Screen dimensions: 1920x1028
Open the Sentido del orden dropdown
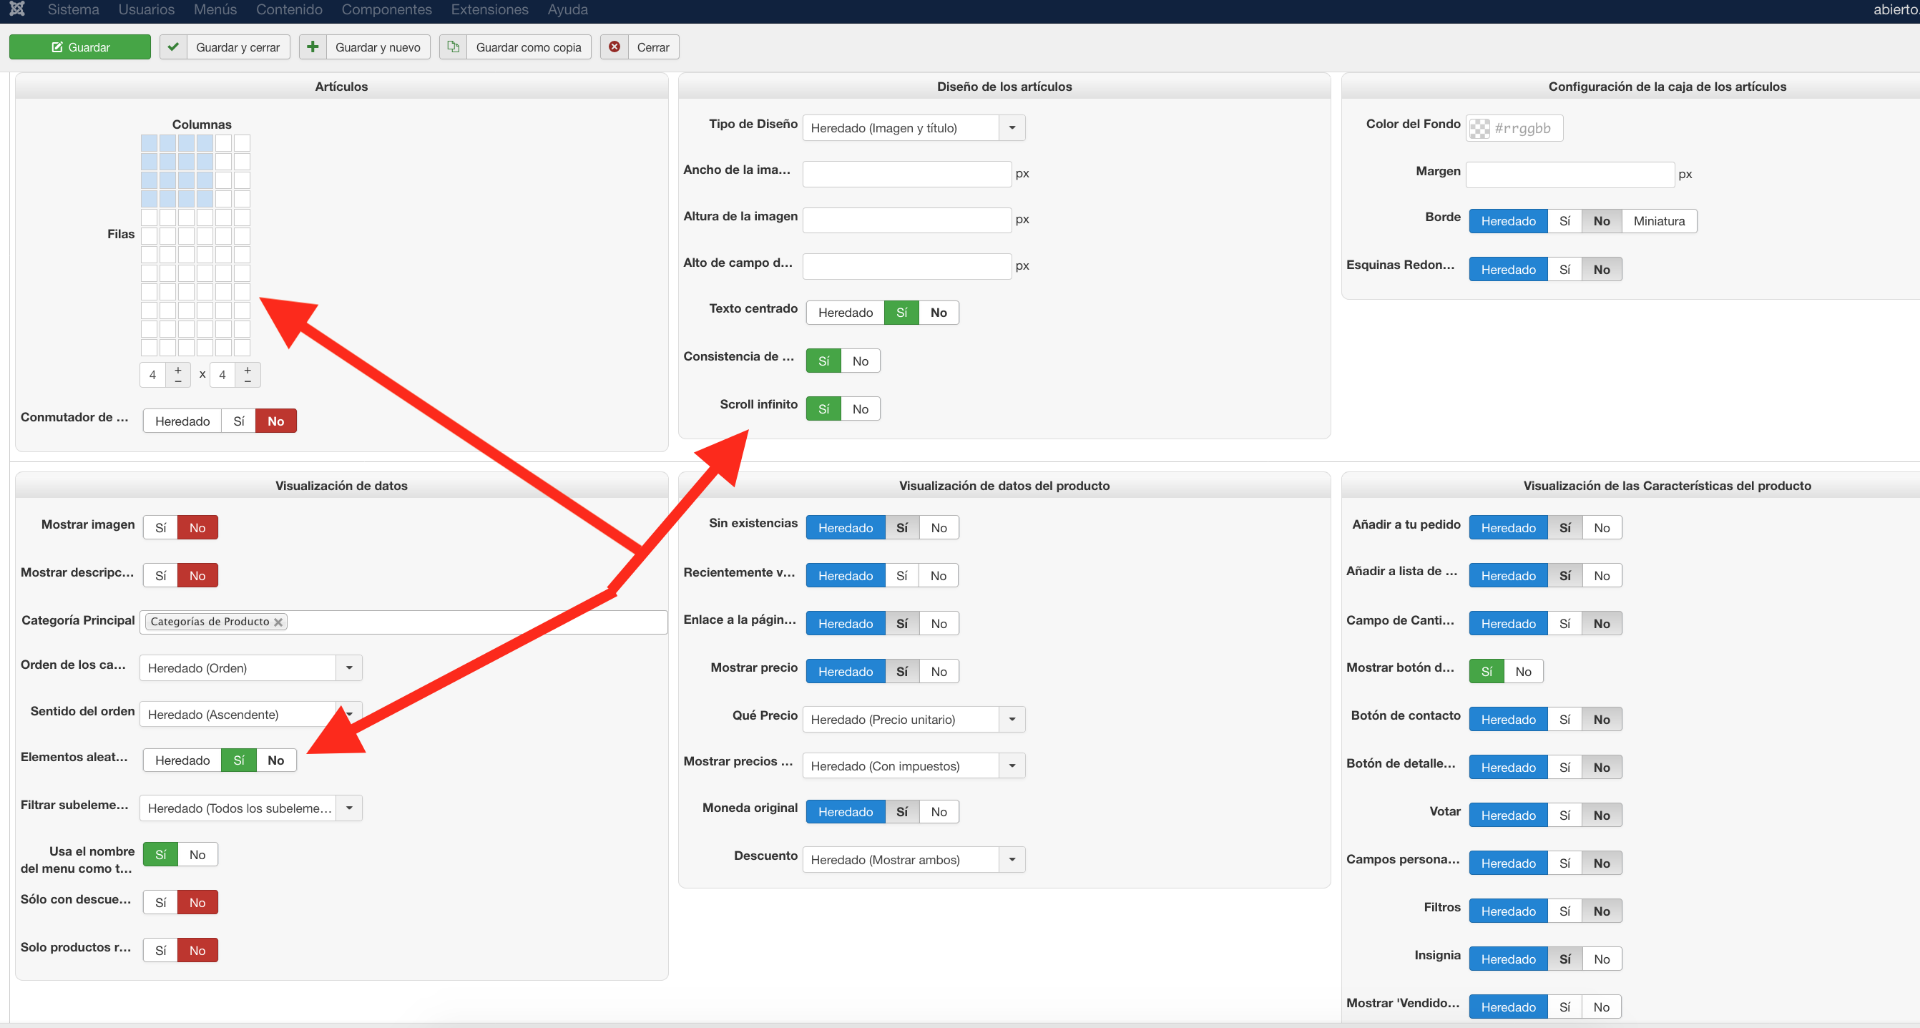(x=349, y=714)
